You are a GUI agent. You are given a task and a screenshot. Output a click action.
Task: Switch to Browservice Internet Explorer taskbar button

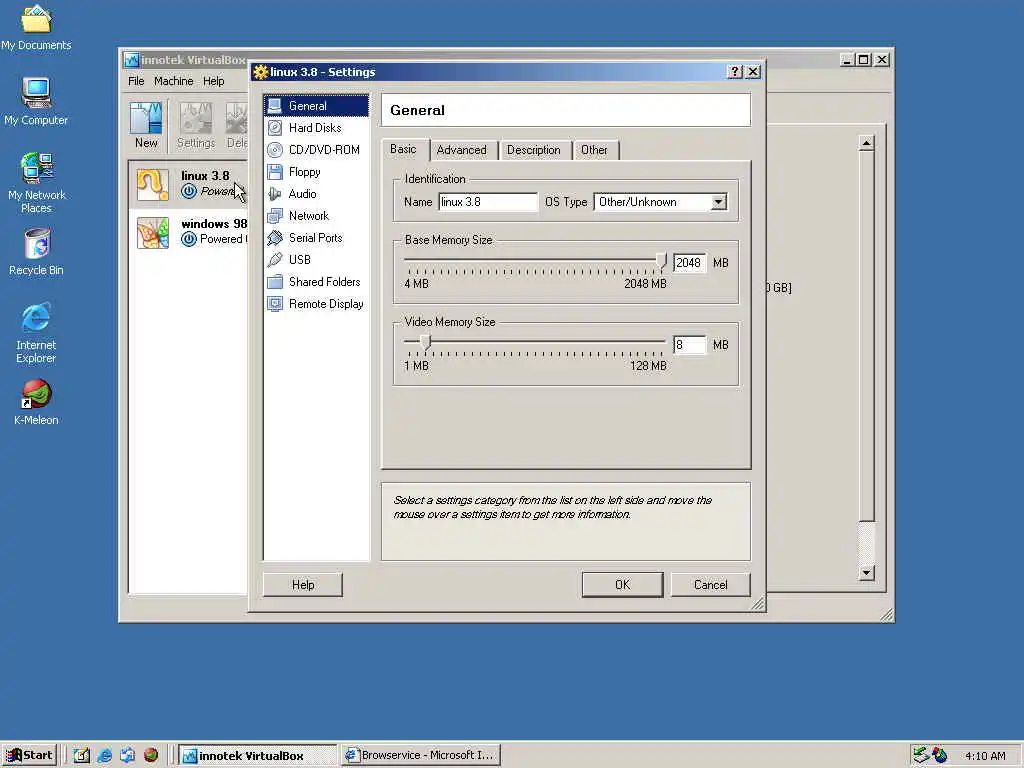coord(421,756)
